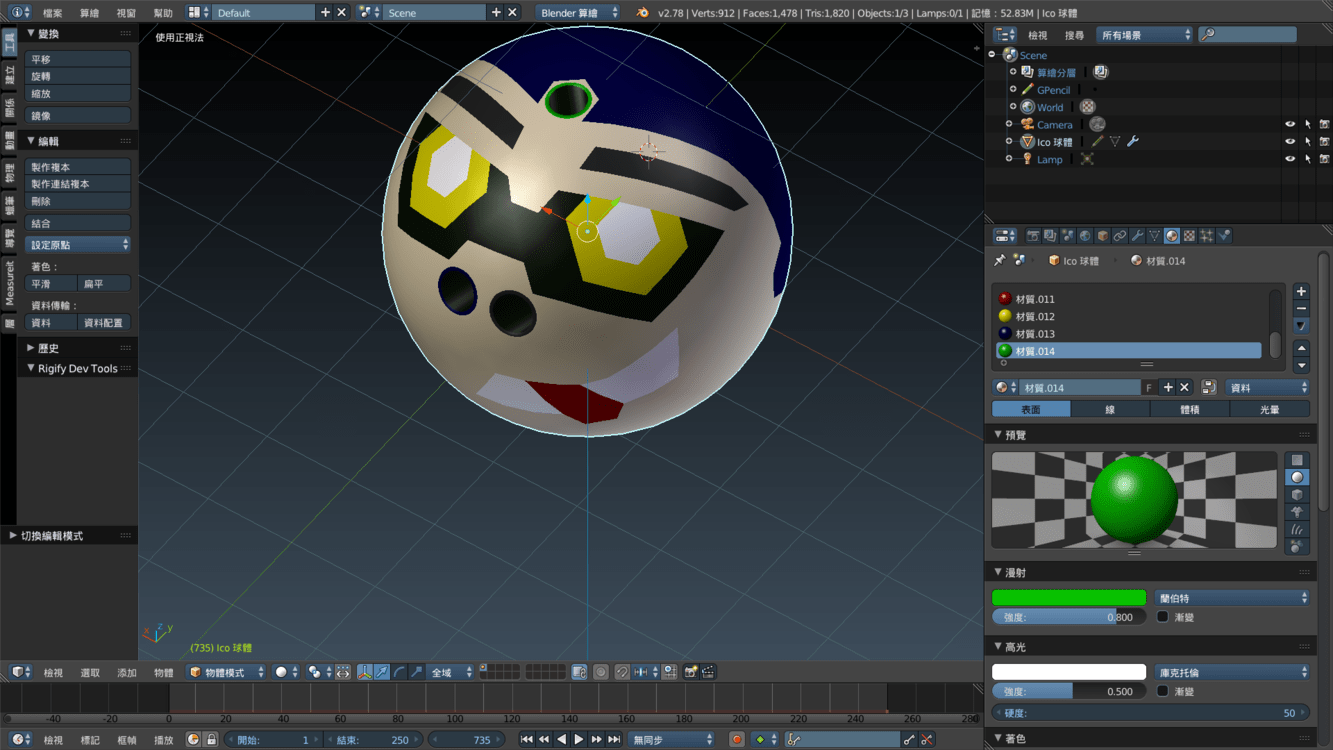Toggle renderability for the Lamp object
The height and width of the screenshot is (750, 1333).
(1324, 159)
